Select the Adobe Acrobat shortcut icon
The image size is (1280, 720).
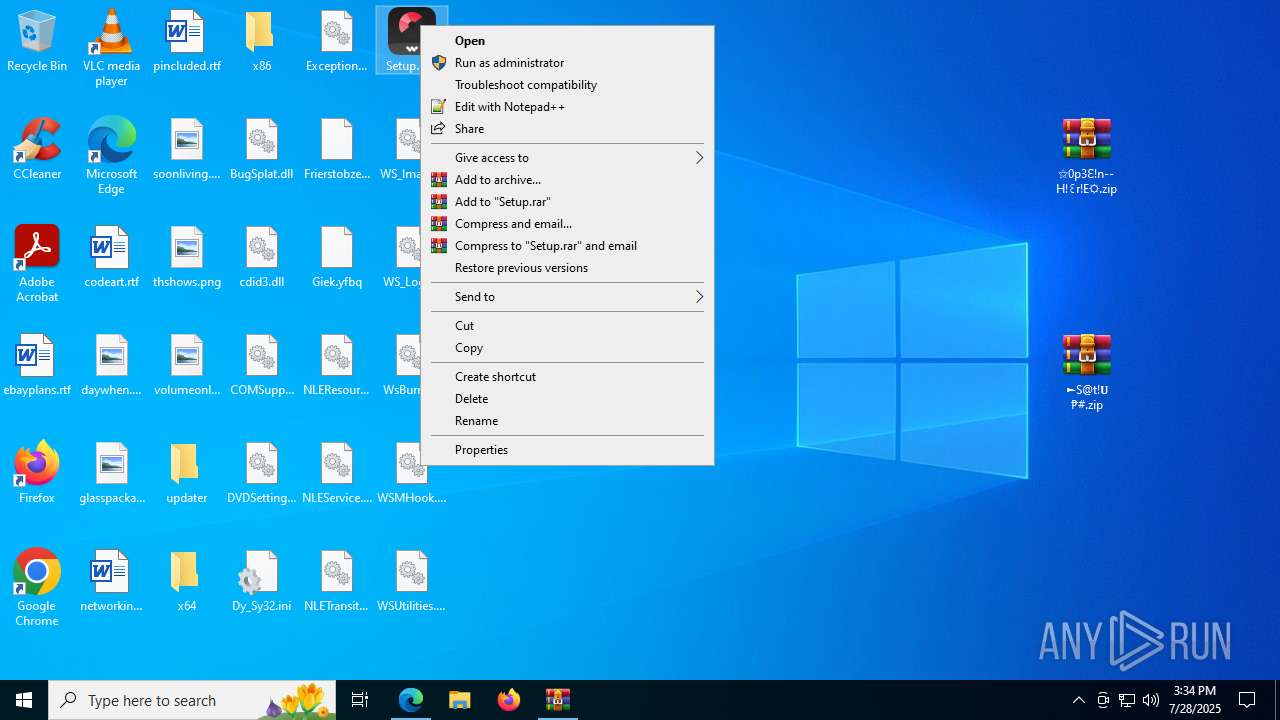coord(37,264)
